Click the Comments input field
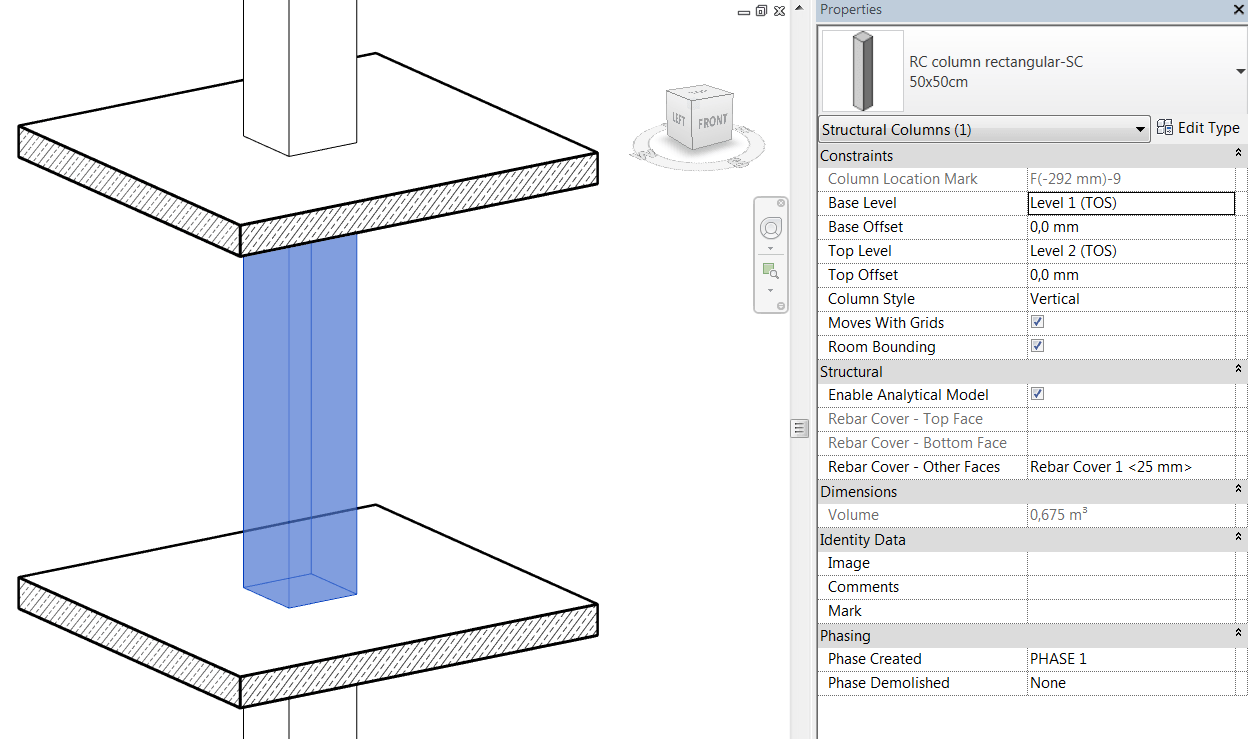Viewport: 1248px width, 739px height. [x=1130, y=586]
